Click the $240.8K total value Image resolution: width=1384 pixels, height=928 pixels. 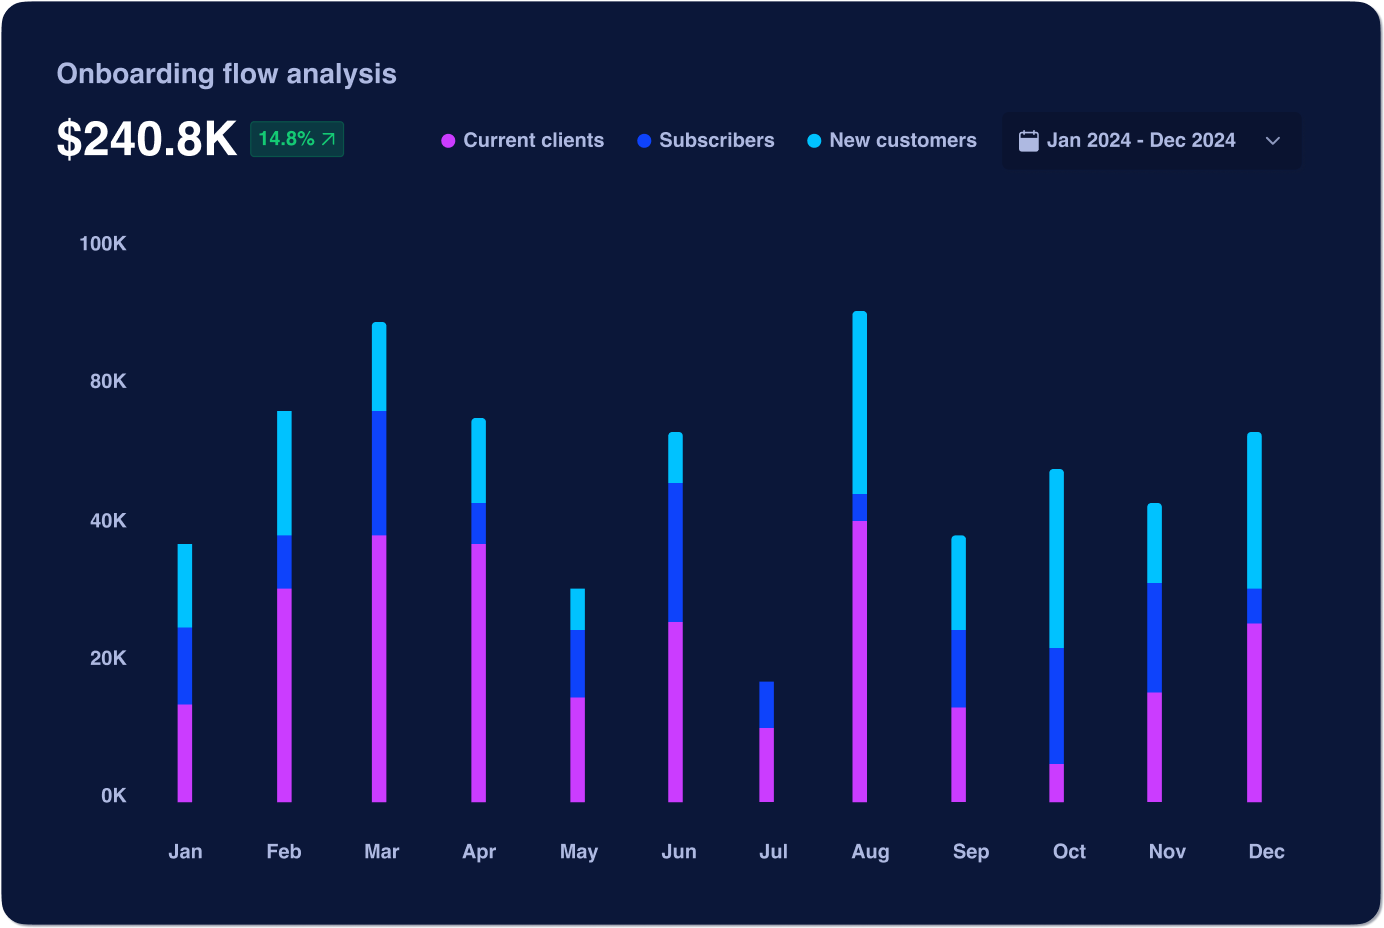147,139
